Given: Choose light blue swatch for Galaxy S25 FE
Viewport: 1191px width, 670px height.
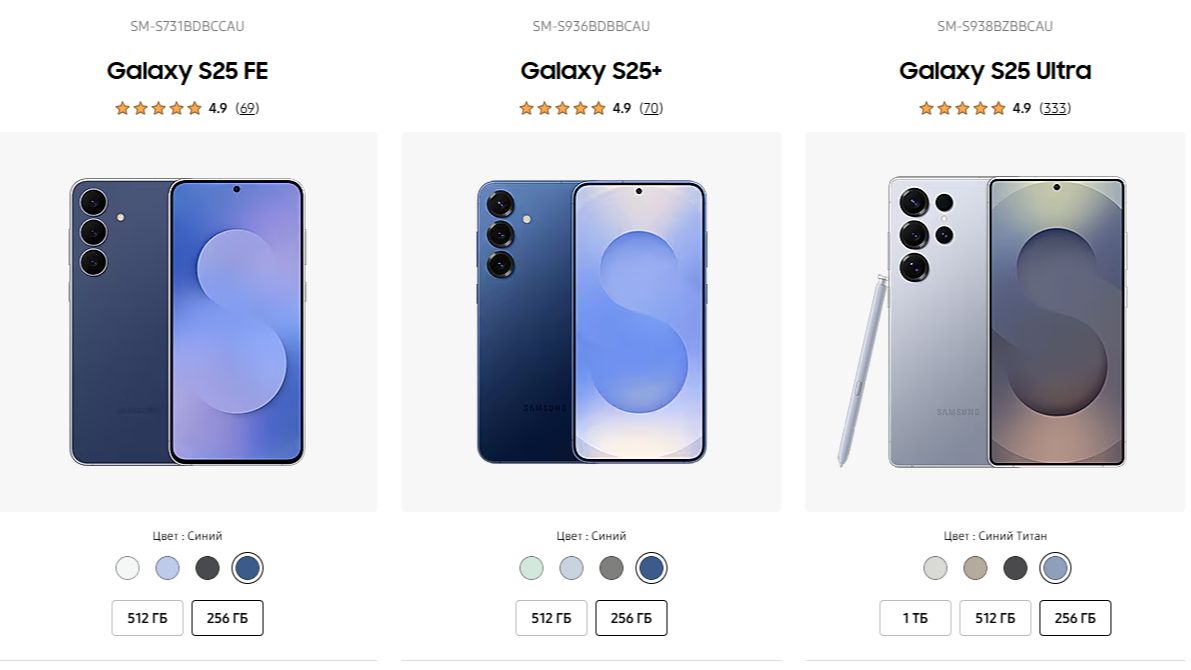Looking at the screenshot, I should pos(167,568).
